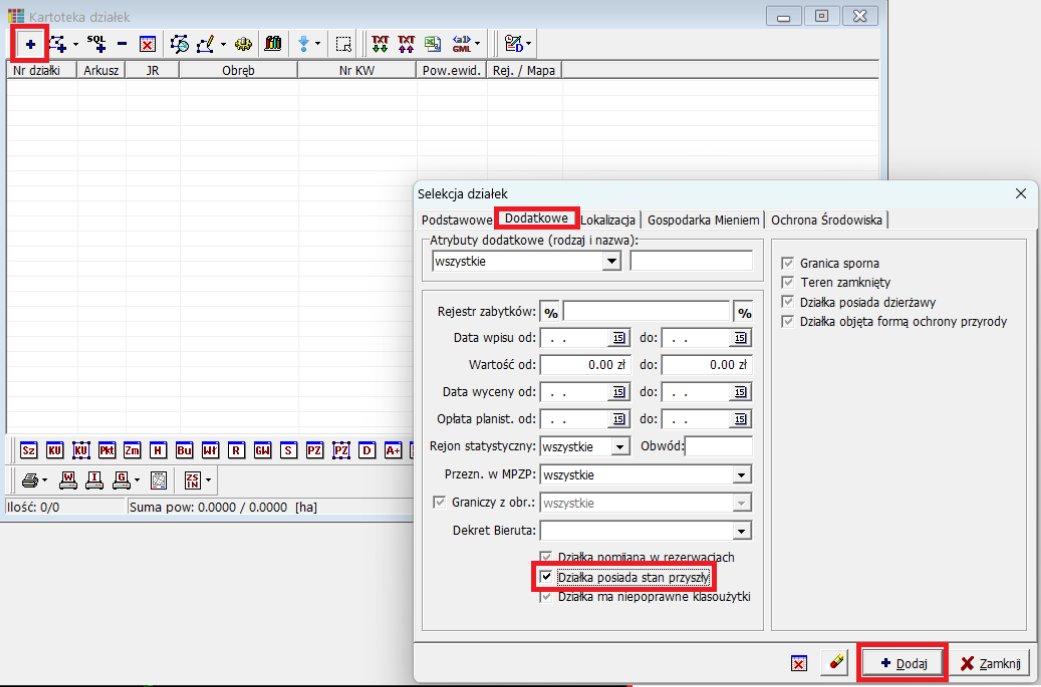Click the plus icon to add parcels
The width and height of the screenshot is (1041, 687).
30,44
